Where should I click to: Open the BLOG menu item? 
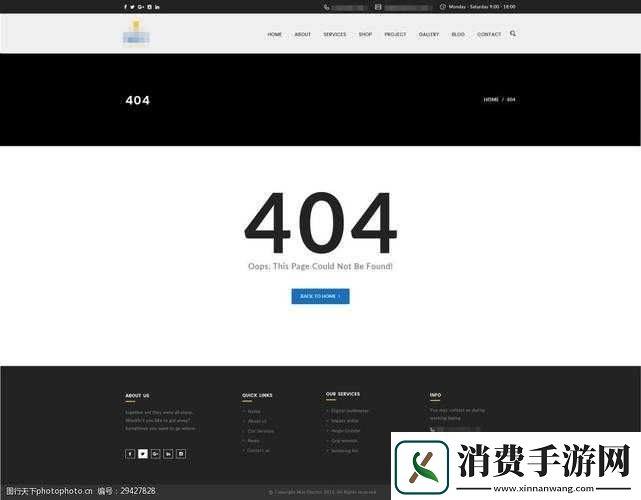pyautogui.click(x=458, y=34)
